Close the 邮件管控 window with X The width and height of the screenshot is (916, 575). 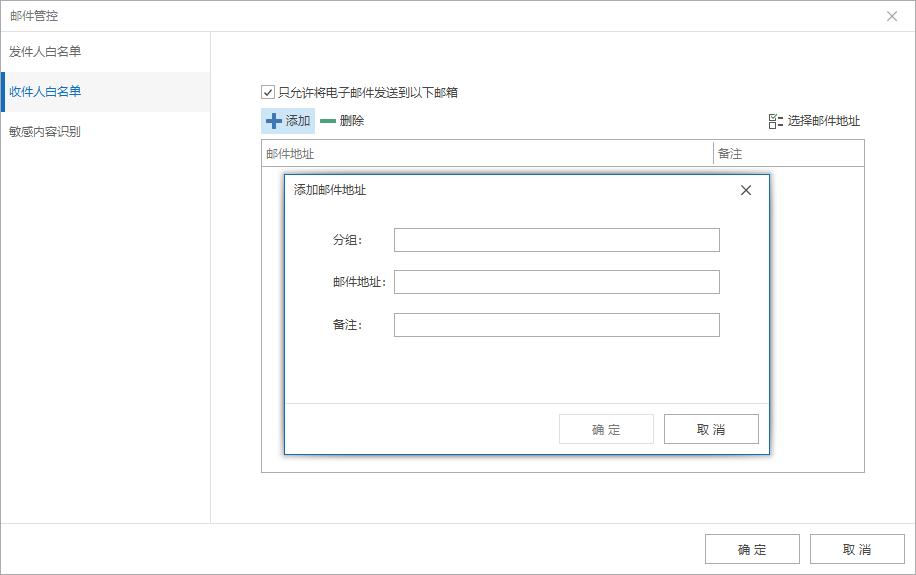892,16
